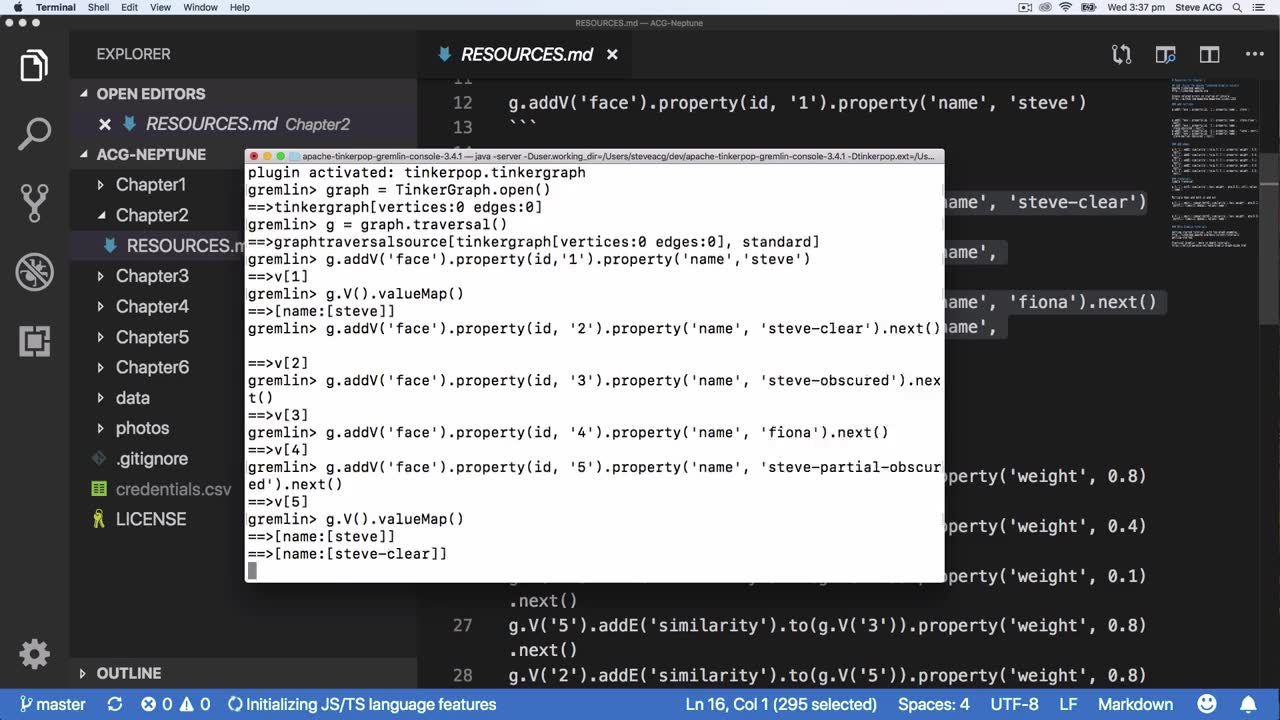Click the Synchronize Changes icon in status bar
This screenshot has width=1280, height=720.
point(115,704)
